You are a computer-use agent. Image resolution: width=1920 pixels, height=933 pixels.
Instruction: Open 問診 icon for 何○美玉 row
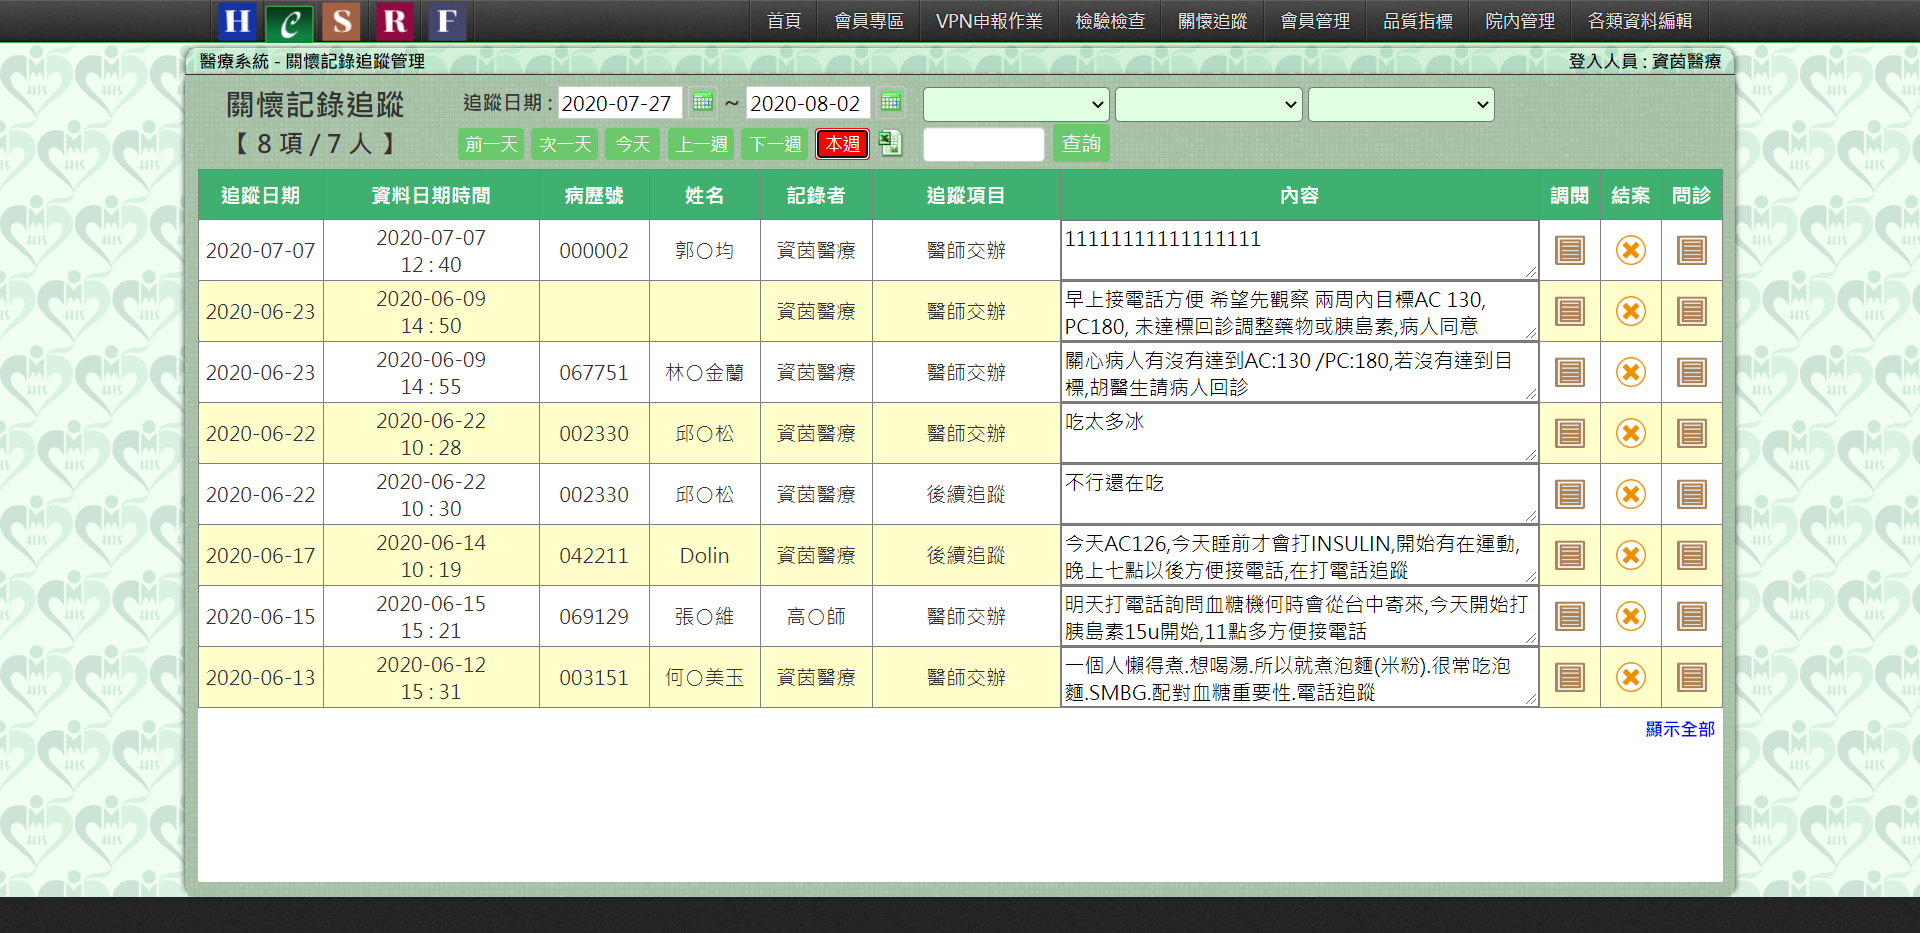pyautogui.click(x=1692, y=677)
